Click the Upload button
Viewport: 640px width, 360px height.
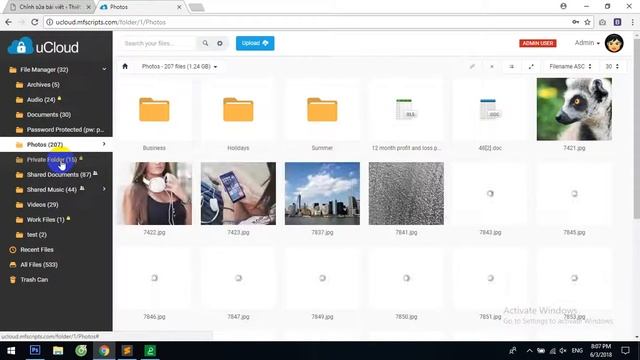(255, 43)
